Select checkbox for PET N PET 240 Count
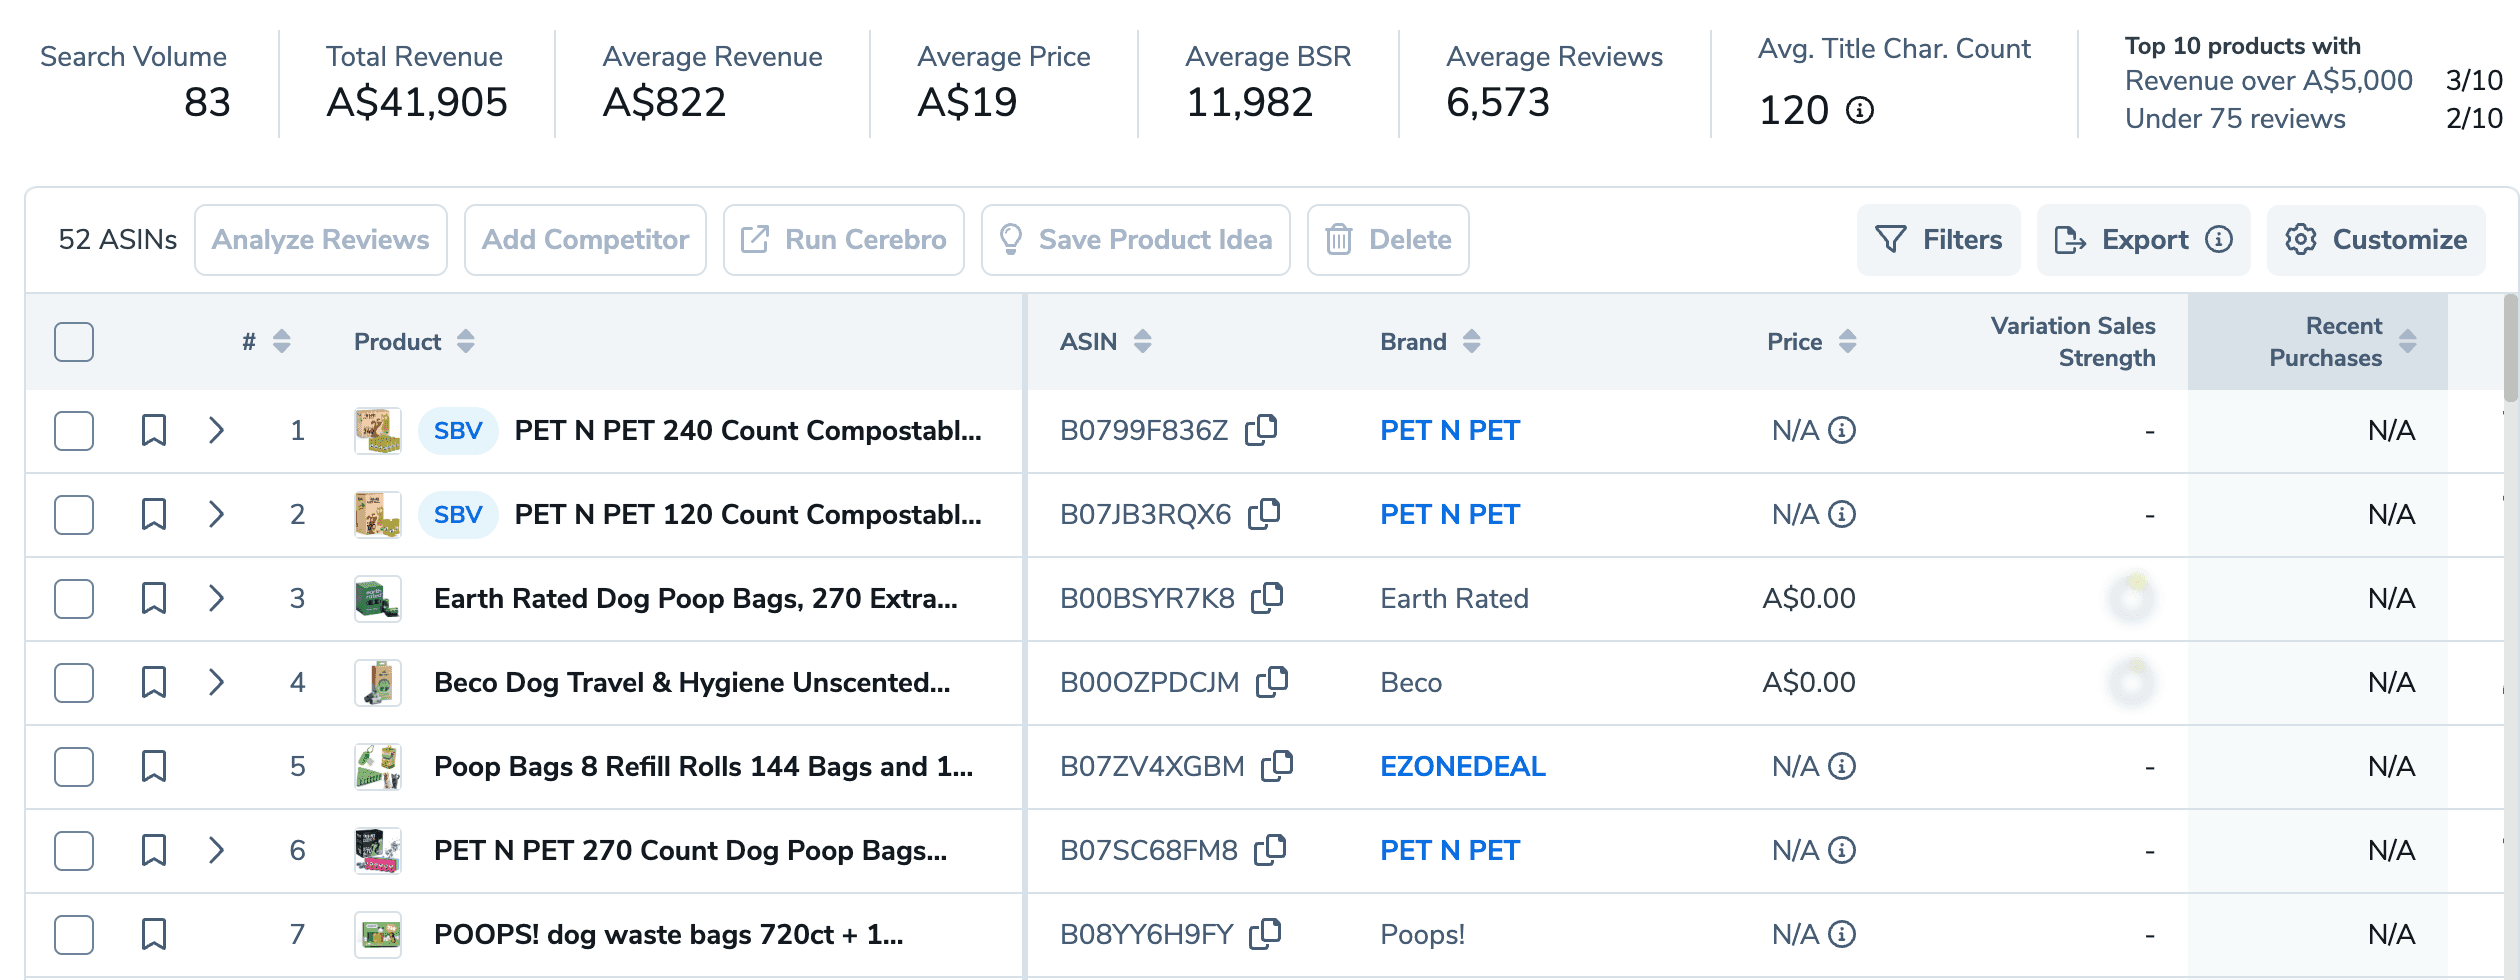Image resolution: width=2520 pixels, height=980 pixels. click(74, 430)
